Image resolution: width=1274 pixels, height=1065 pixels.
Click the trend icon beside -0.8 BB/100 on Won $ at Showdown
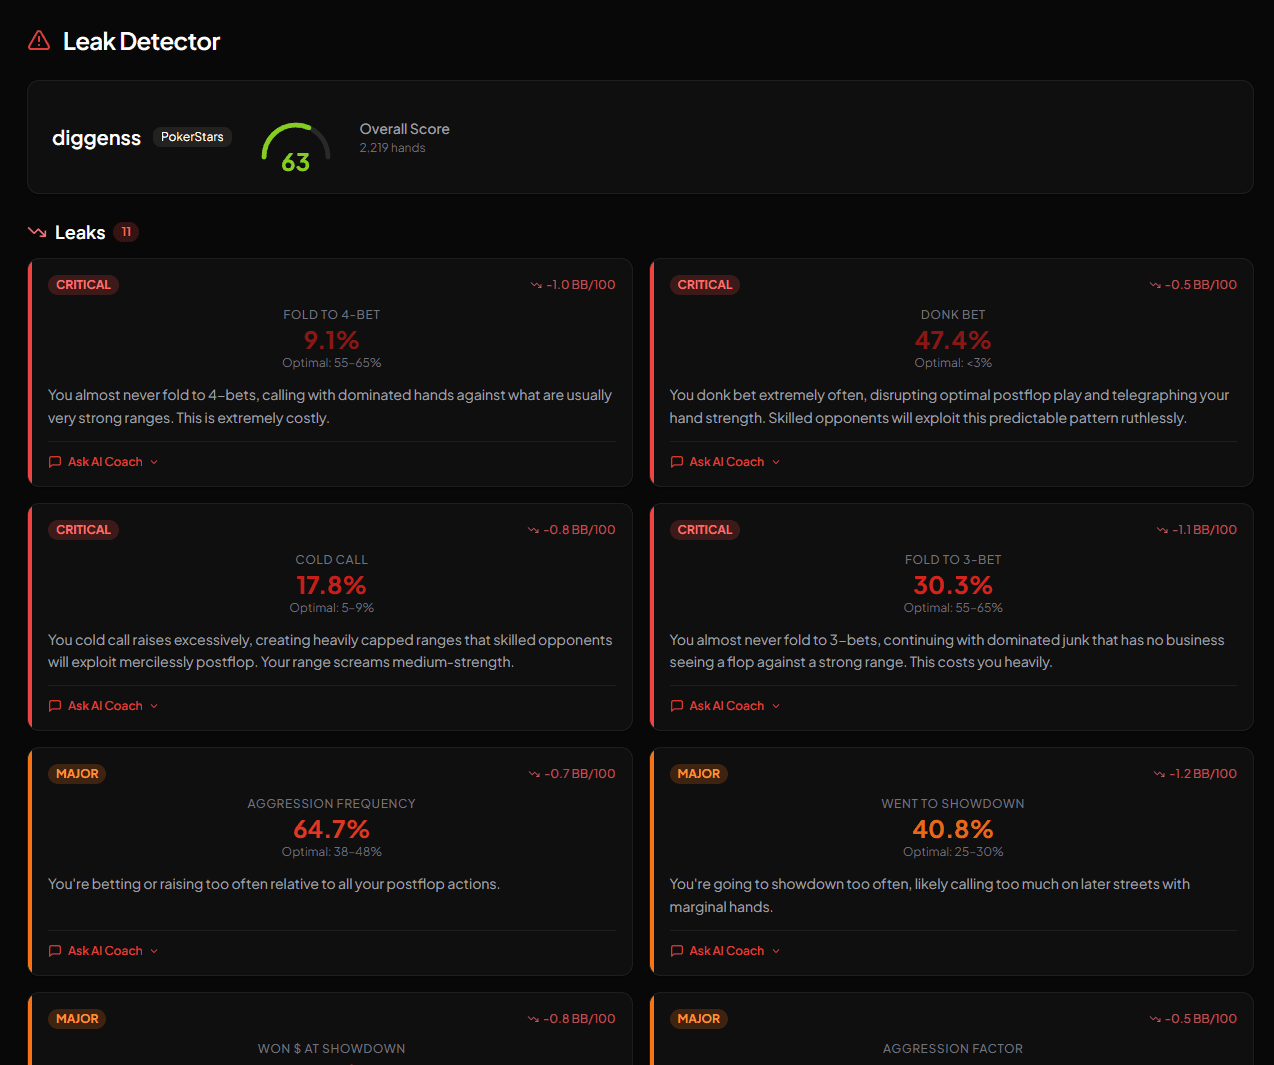tap(535, 1018)
